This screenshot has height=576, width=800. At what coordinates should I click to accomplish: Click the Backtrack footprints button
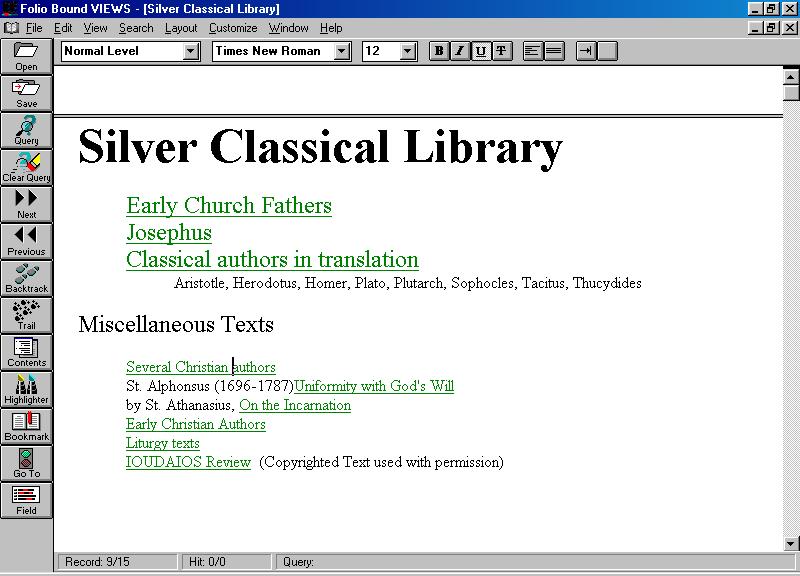tap(27, 279)
